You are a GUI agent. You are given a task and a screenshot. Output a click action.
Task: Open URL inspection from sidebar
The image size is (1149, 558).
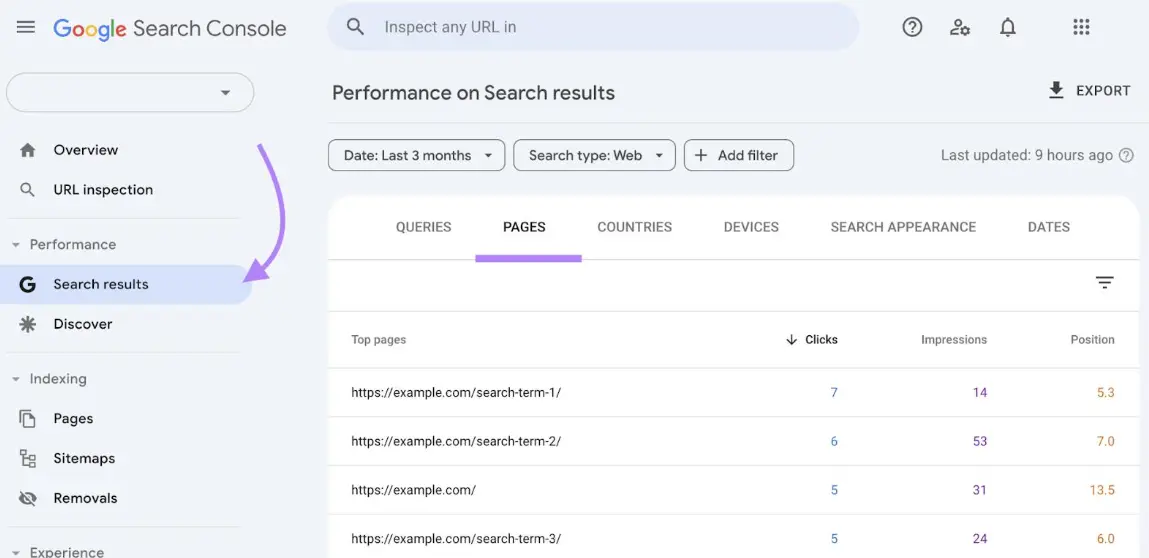coord(103,190)
